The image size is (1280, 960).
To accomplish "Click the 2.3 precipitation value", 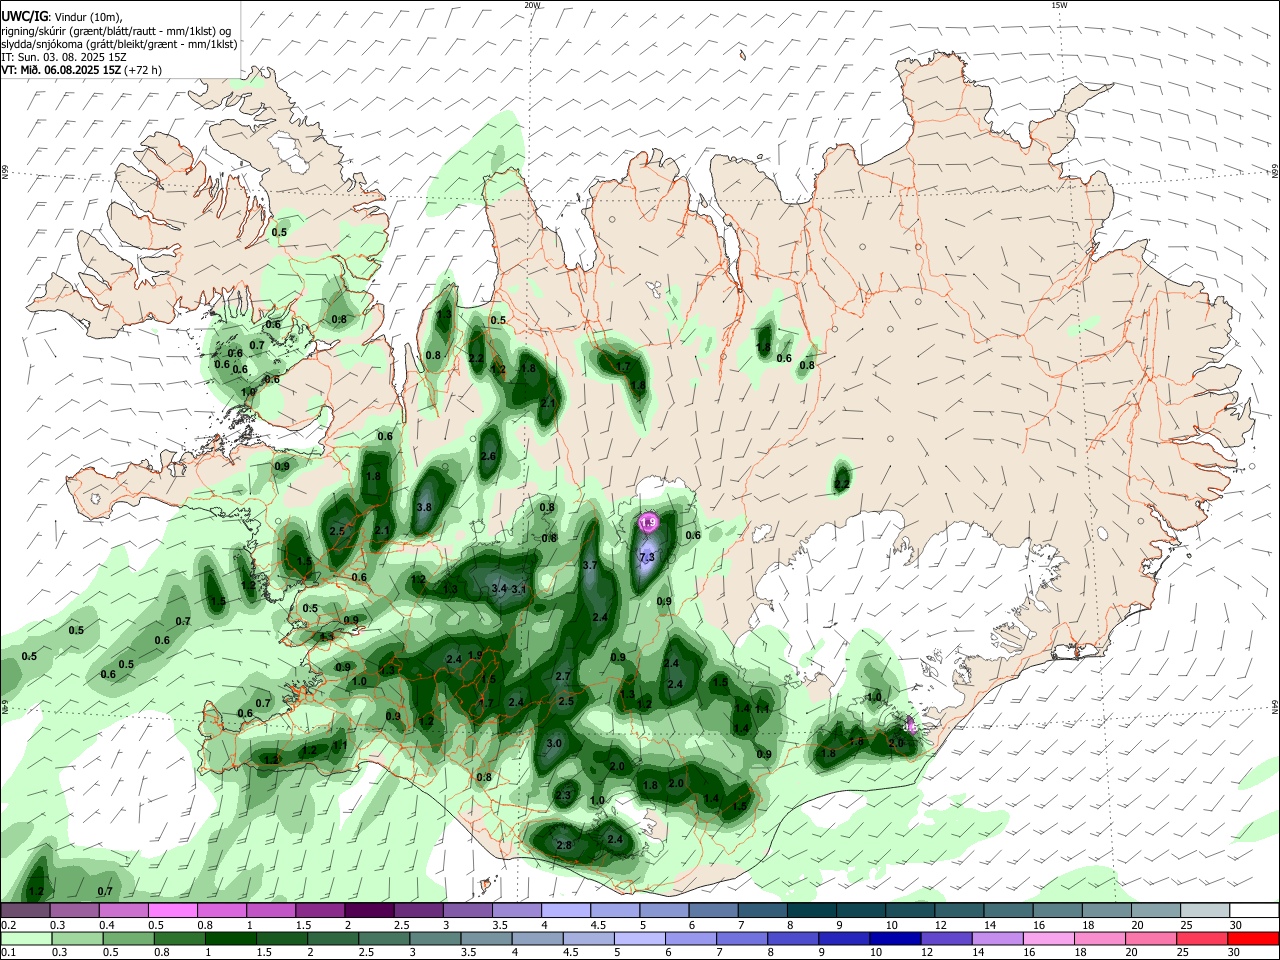I will pyautogui.click(x=563, y=795).
